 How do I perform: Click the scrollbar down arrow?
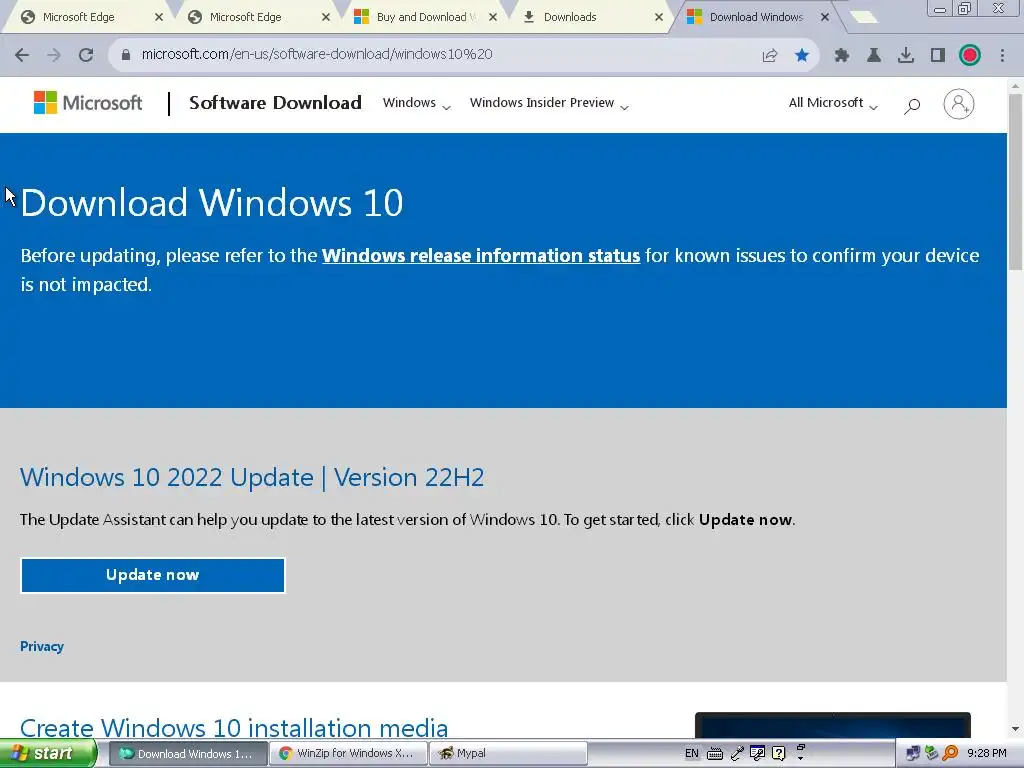click(x=1016, y=729)
